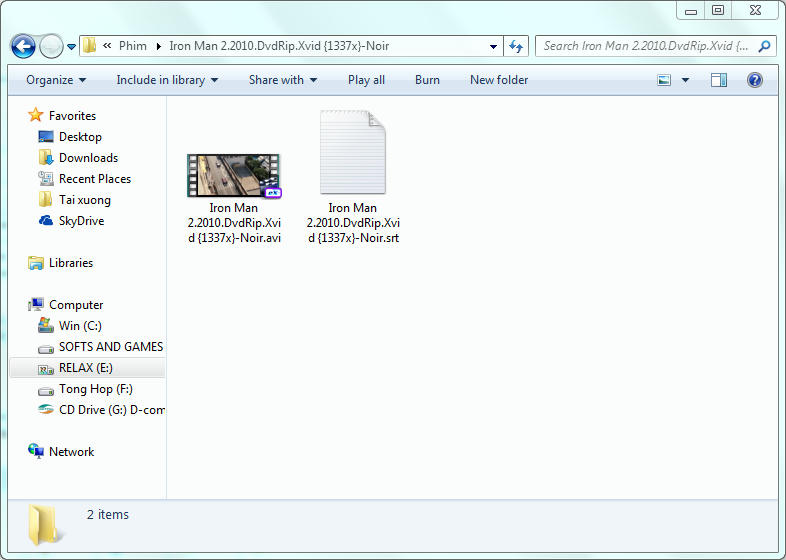Click the Favorites star icon
The height and width of the screenshot is (560, 786).
[x=36, y=115]
